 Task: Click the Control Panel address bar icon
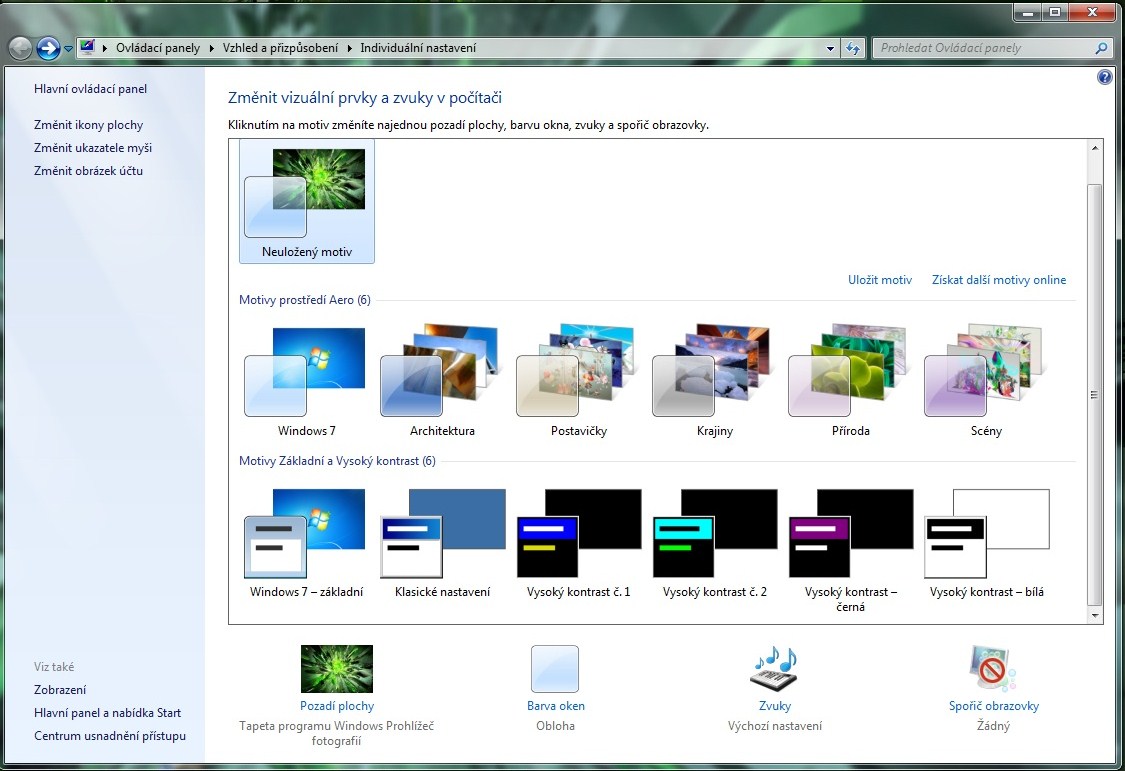pyautogui.click(x=87, y=47)
